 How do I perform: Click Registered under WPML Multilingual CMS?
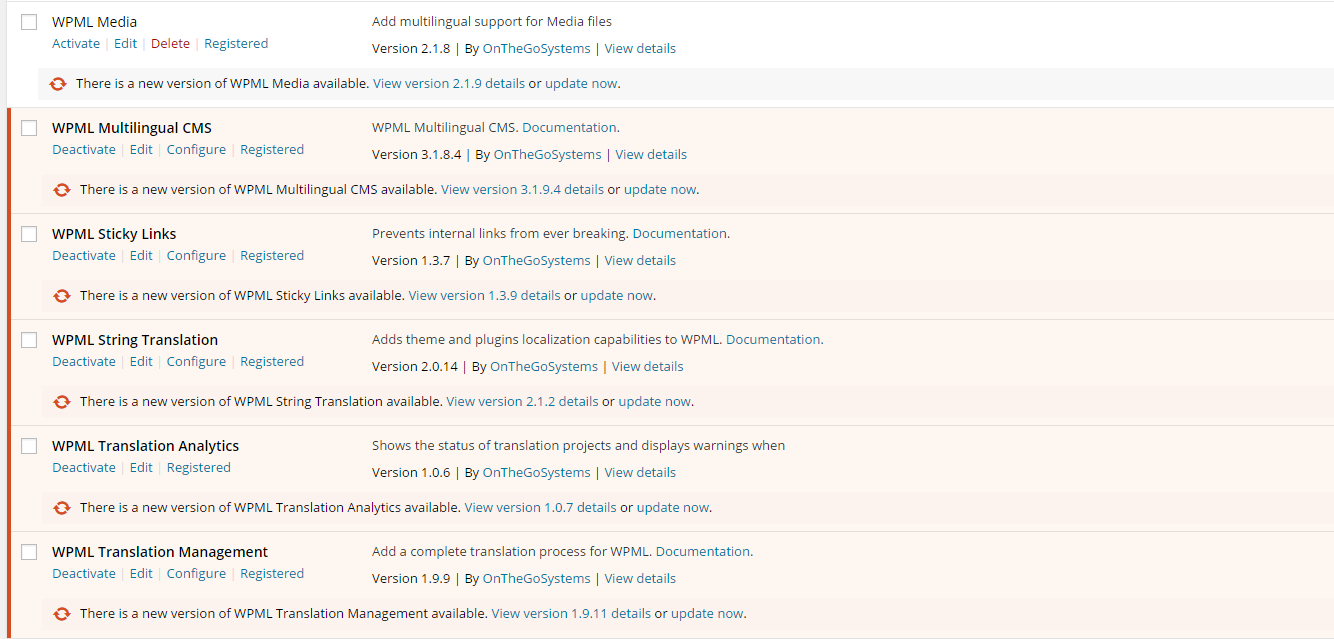[x=272, y=150]
